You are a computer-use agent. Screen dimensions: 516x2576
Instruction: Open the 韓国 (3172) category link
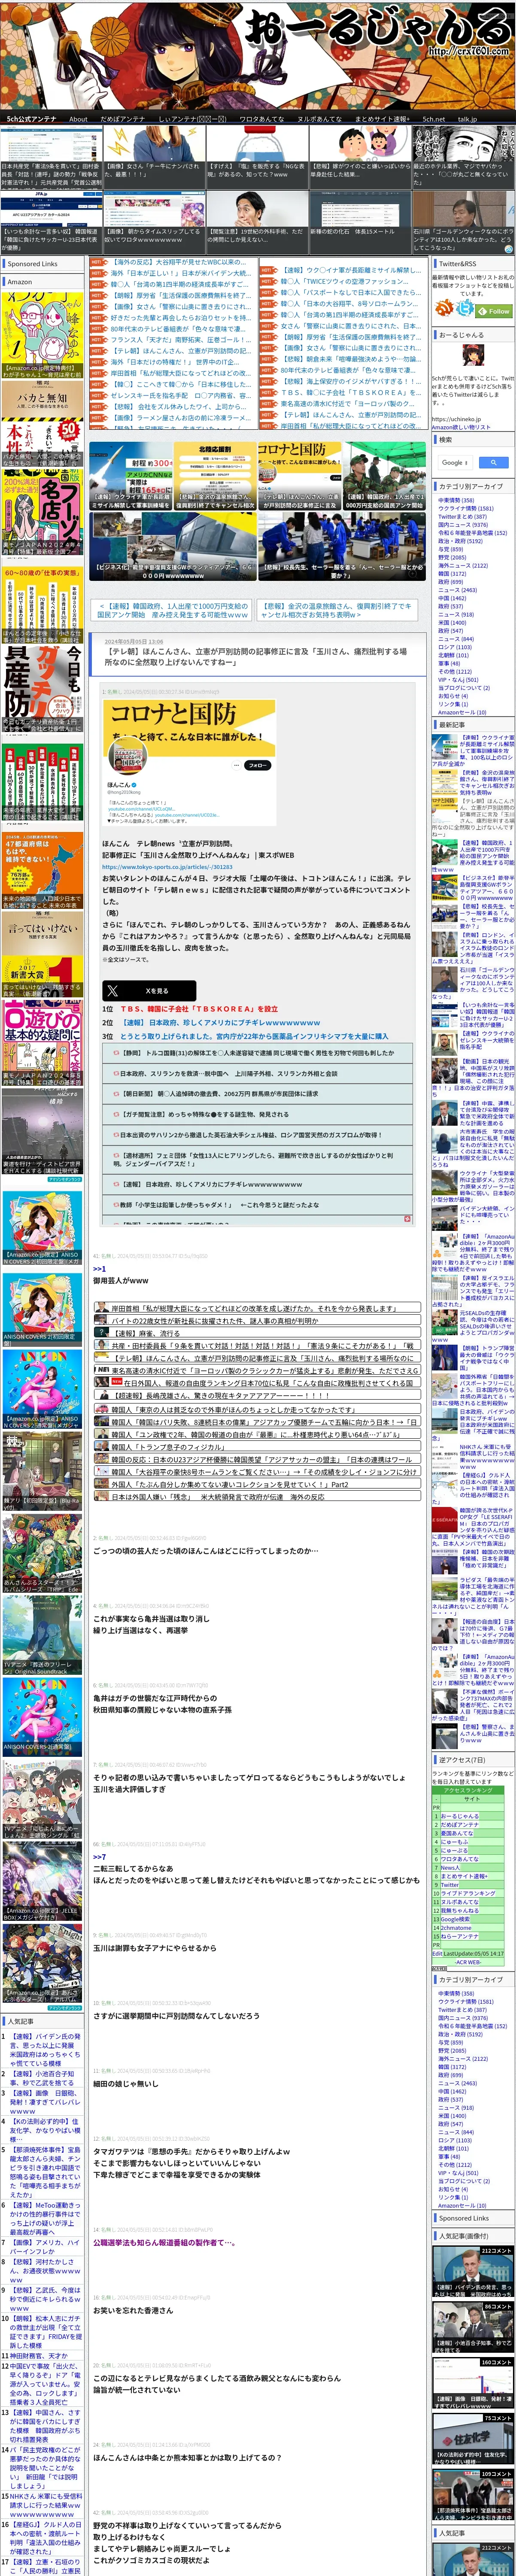(x=451, y=574)
